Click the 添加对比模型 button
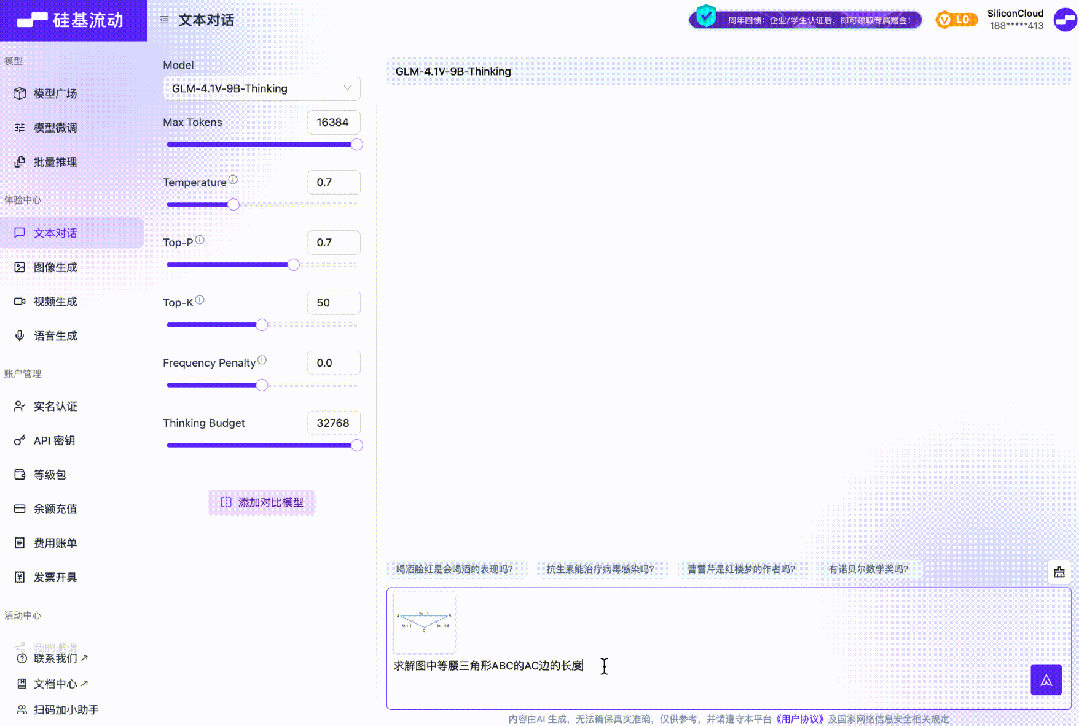The width and height of the screenshot is (1079, 726). coord(262,502)
